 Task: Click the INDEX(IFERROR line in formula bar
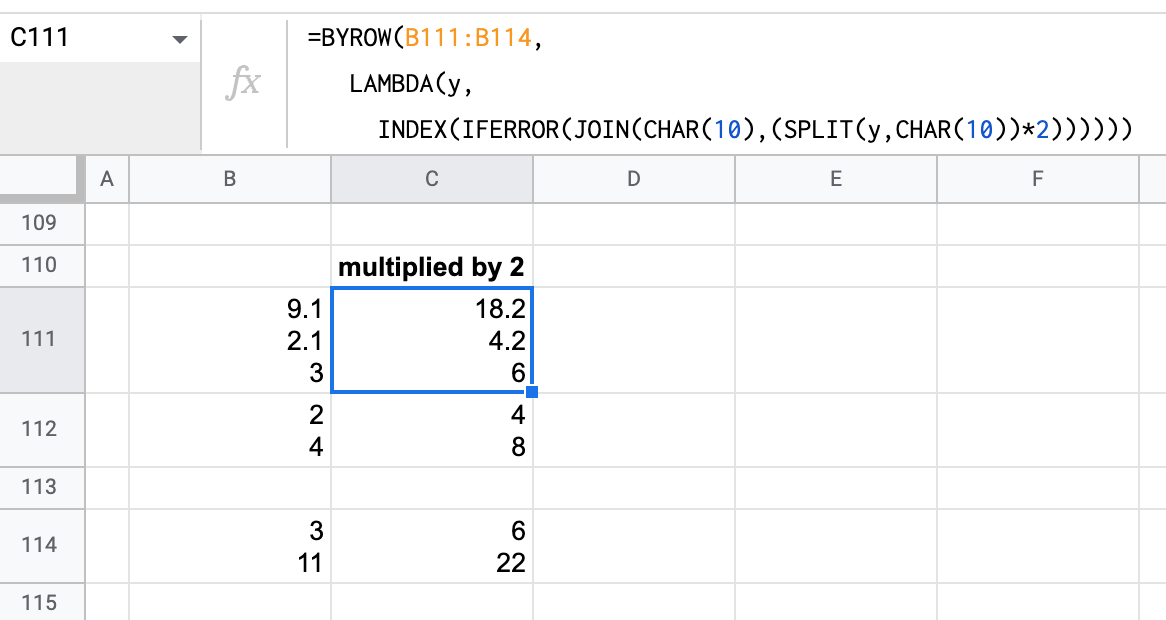pos(755,129)
